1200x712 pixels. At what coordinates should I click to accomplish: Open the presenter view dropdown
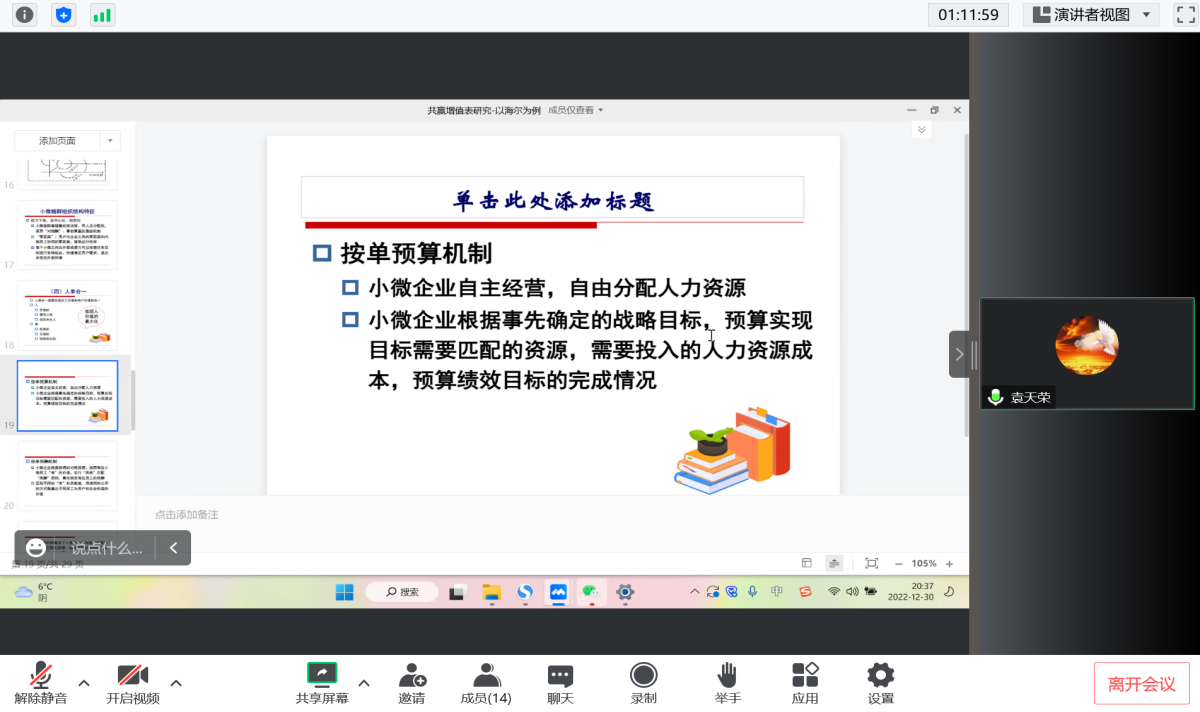point(1090,15)
